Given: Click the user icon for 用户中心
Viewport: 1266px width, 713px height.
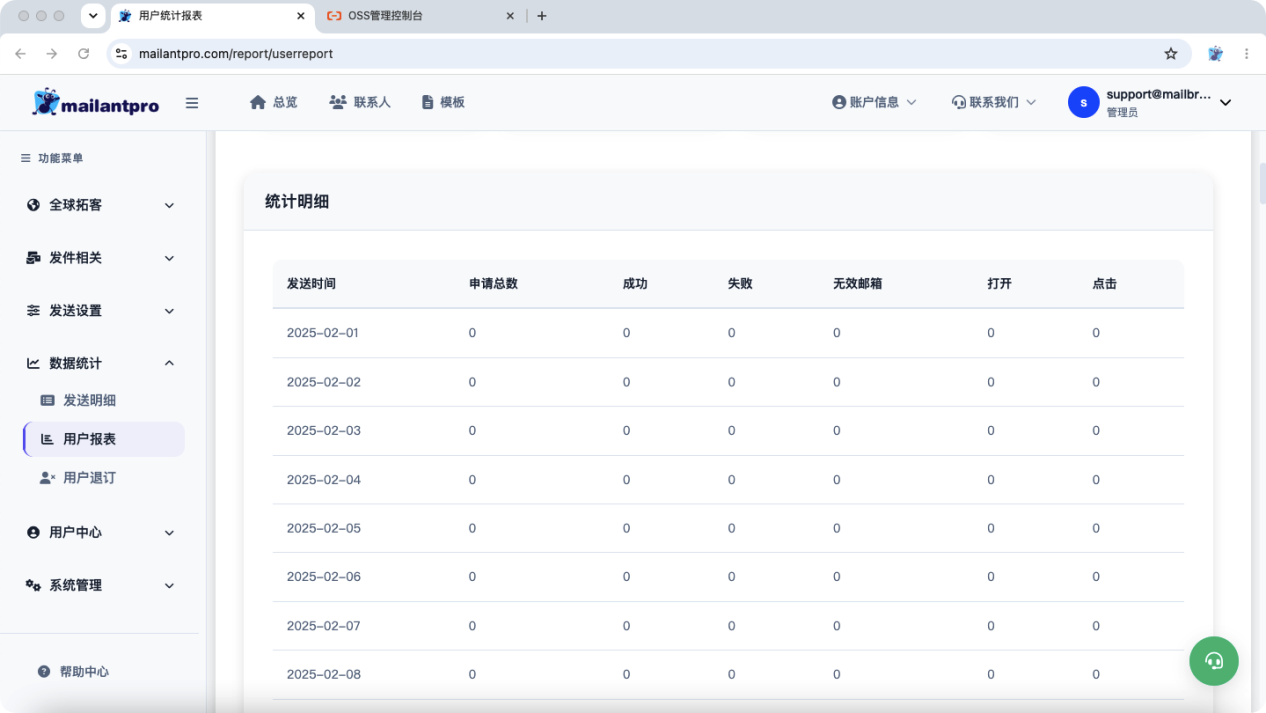Looking at the screenshot, I should 33,533.
